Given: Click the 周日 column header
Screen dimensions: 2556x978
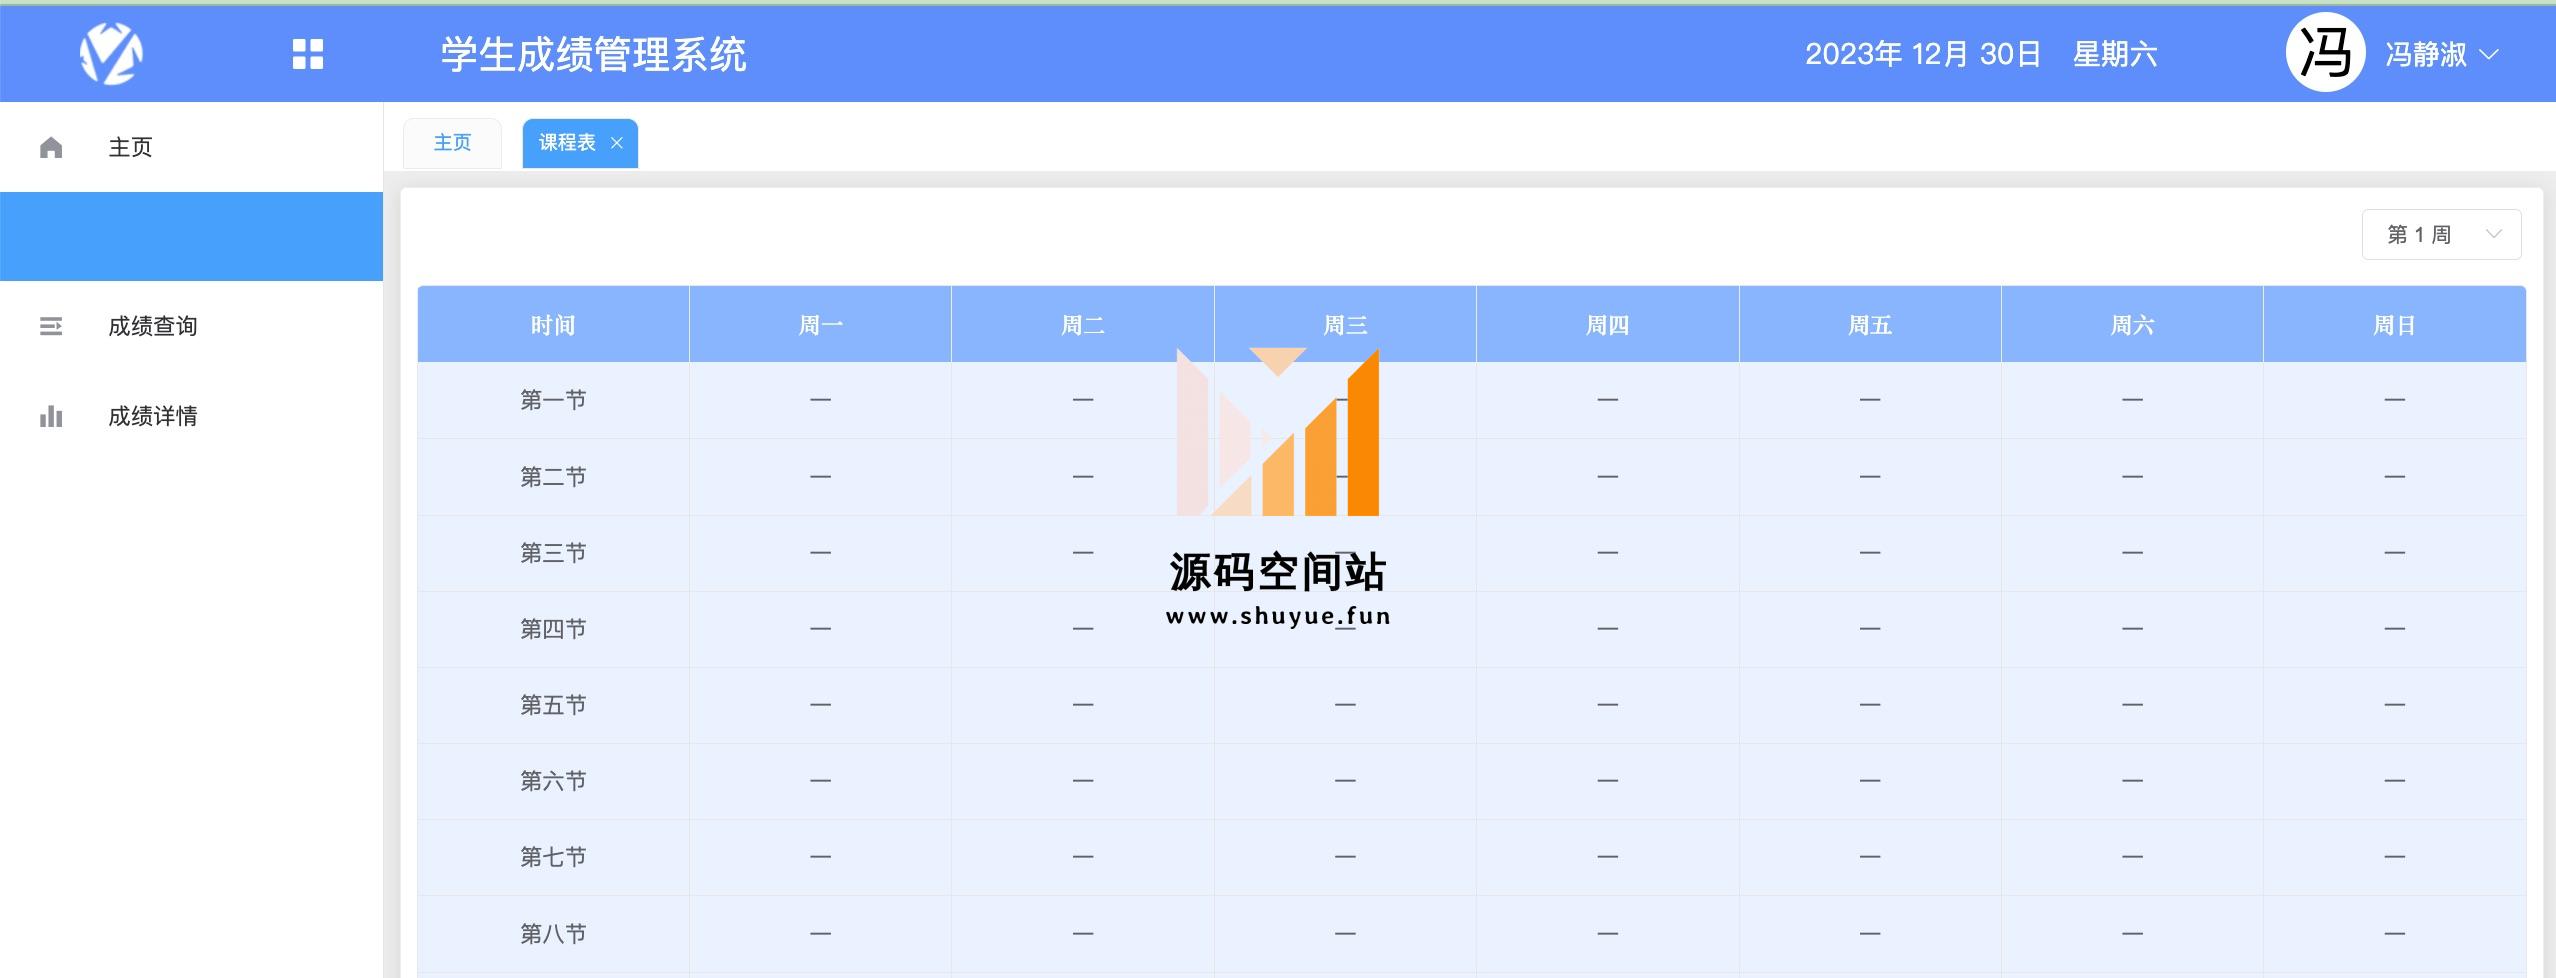Looking at the screenshot, I should point(2394,325).
